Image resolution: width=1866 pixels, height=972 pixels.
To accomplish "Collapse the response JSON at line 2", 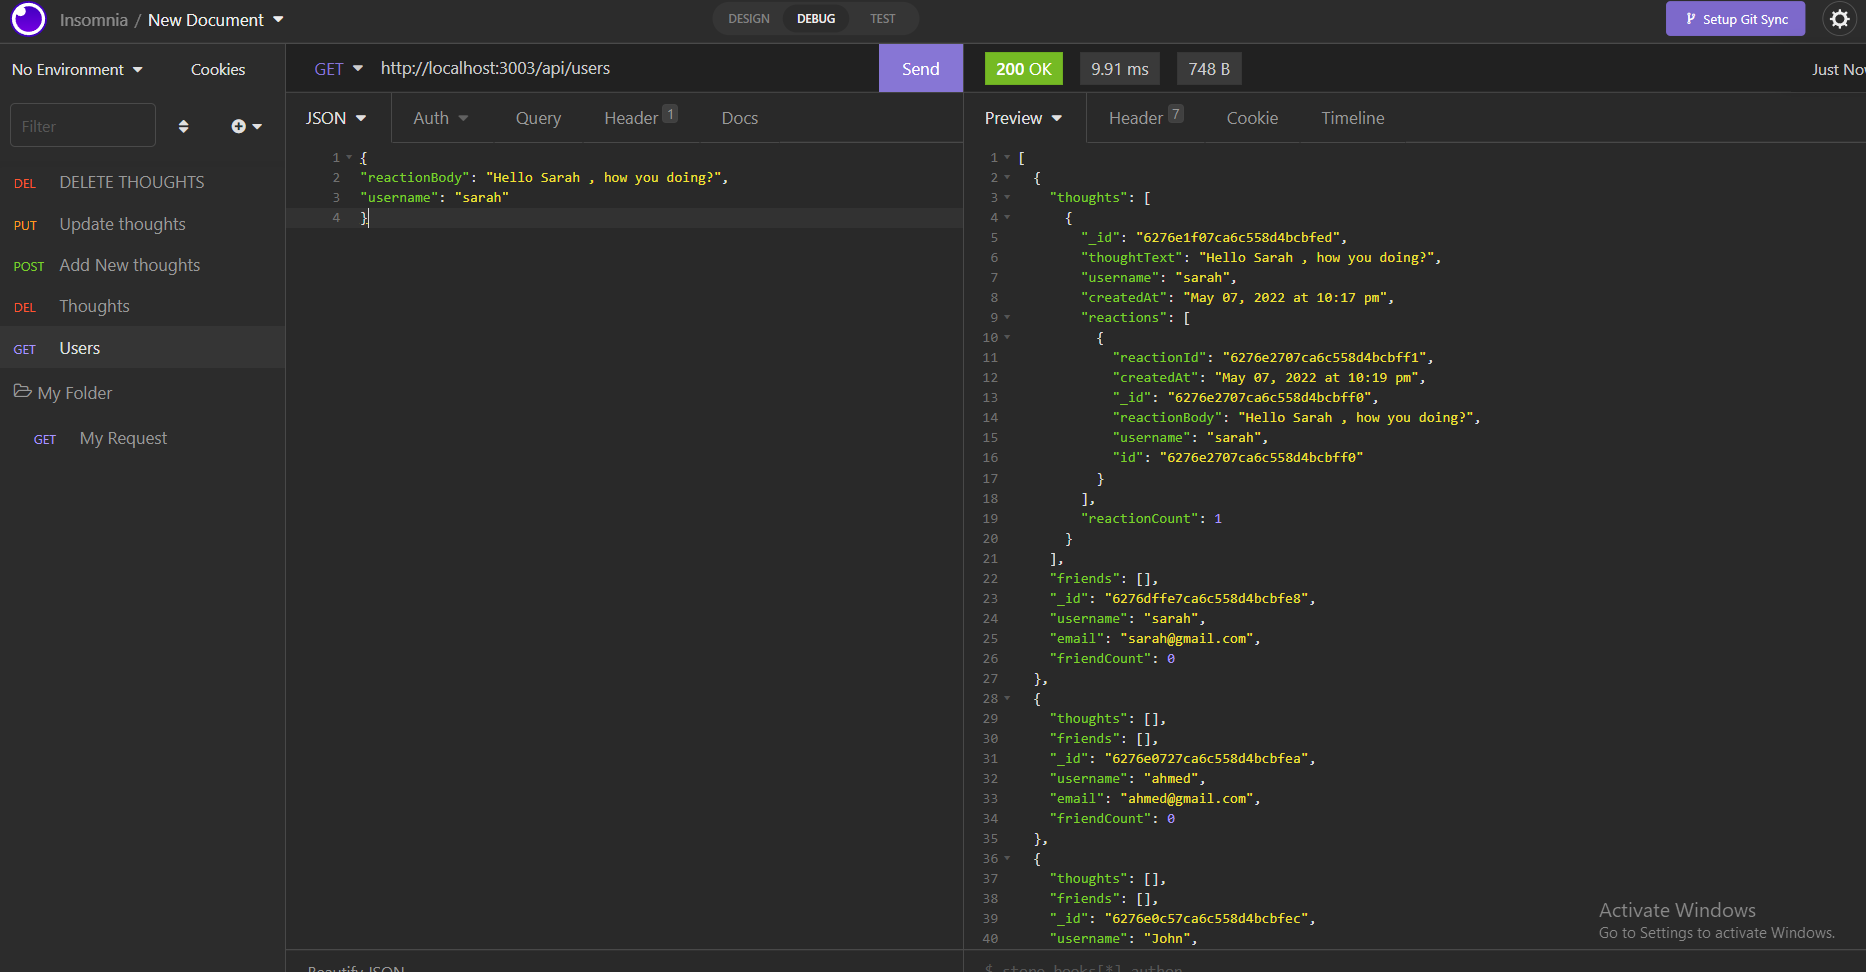I will 1007,178.
